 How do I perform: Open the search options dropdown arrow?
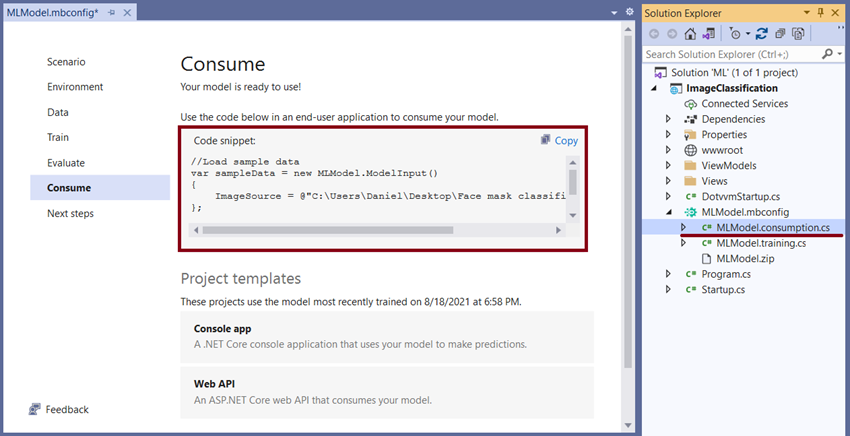click(x=840, y=54)
